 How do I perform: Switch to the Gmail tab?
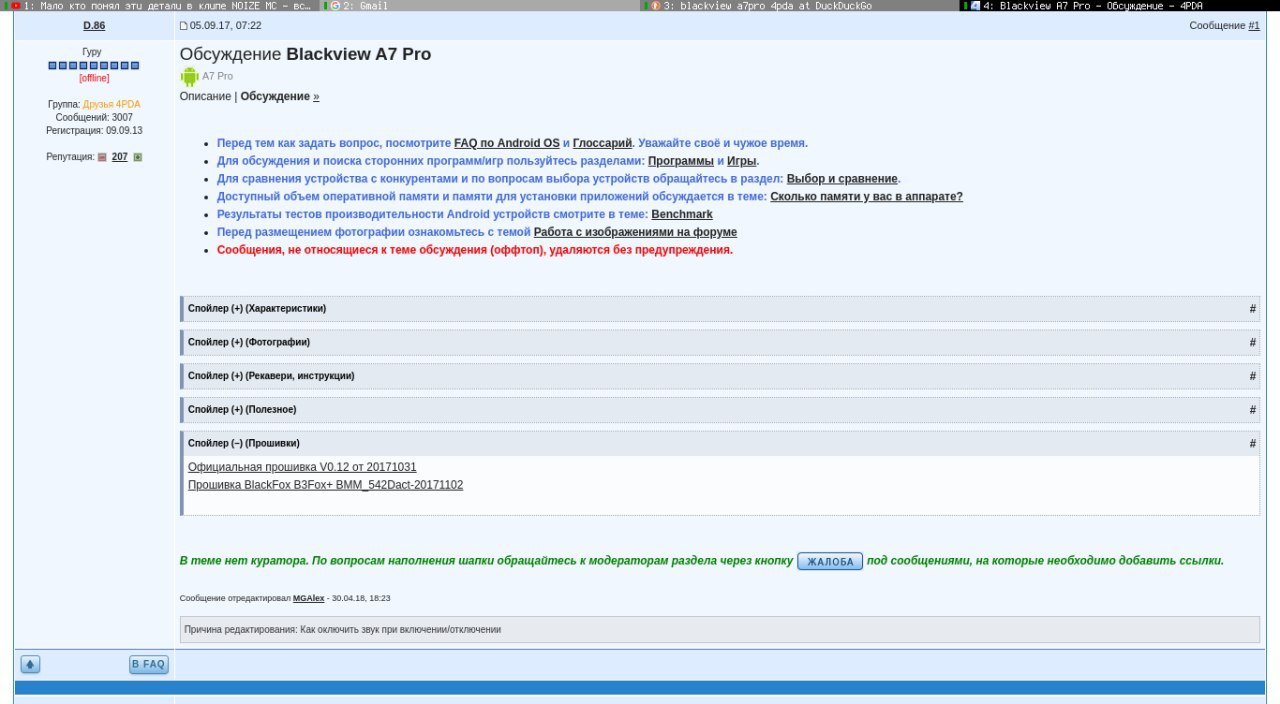coord(480,5)
